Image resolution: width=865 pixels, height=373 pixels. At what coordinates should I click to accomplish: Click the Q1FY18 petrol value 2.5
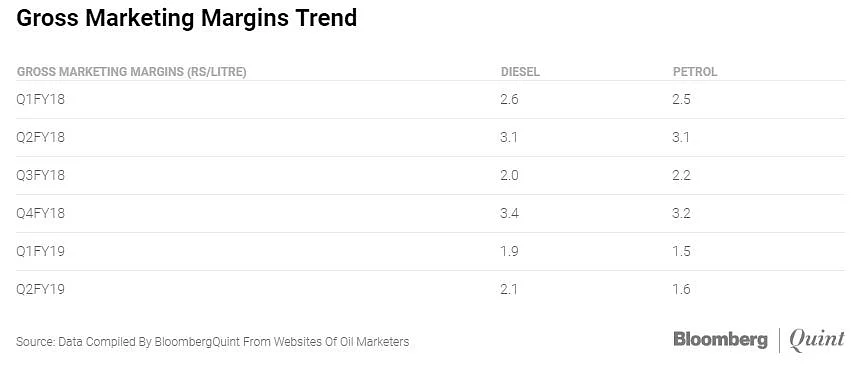(681, 100)
